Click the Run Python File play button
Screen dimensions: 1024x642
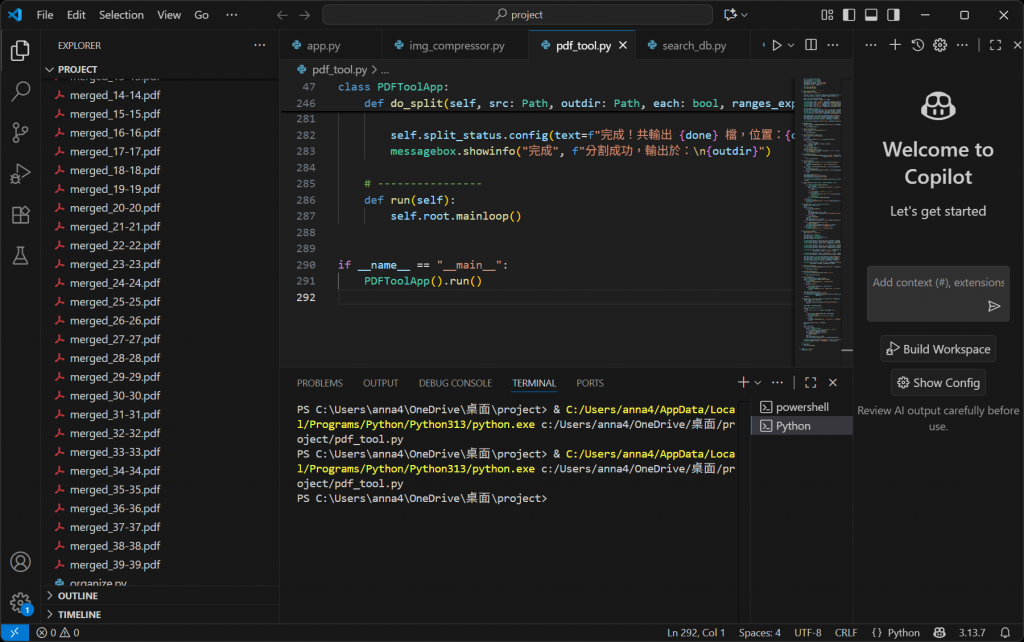pyautogui.click(x=775, y=45)
